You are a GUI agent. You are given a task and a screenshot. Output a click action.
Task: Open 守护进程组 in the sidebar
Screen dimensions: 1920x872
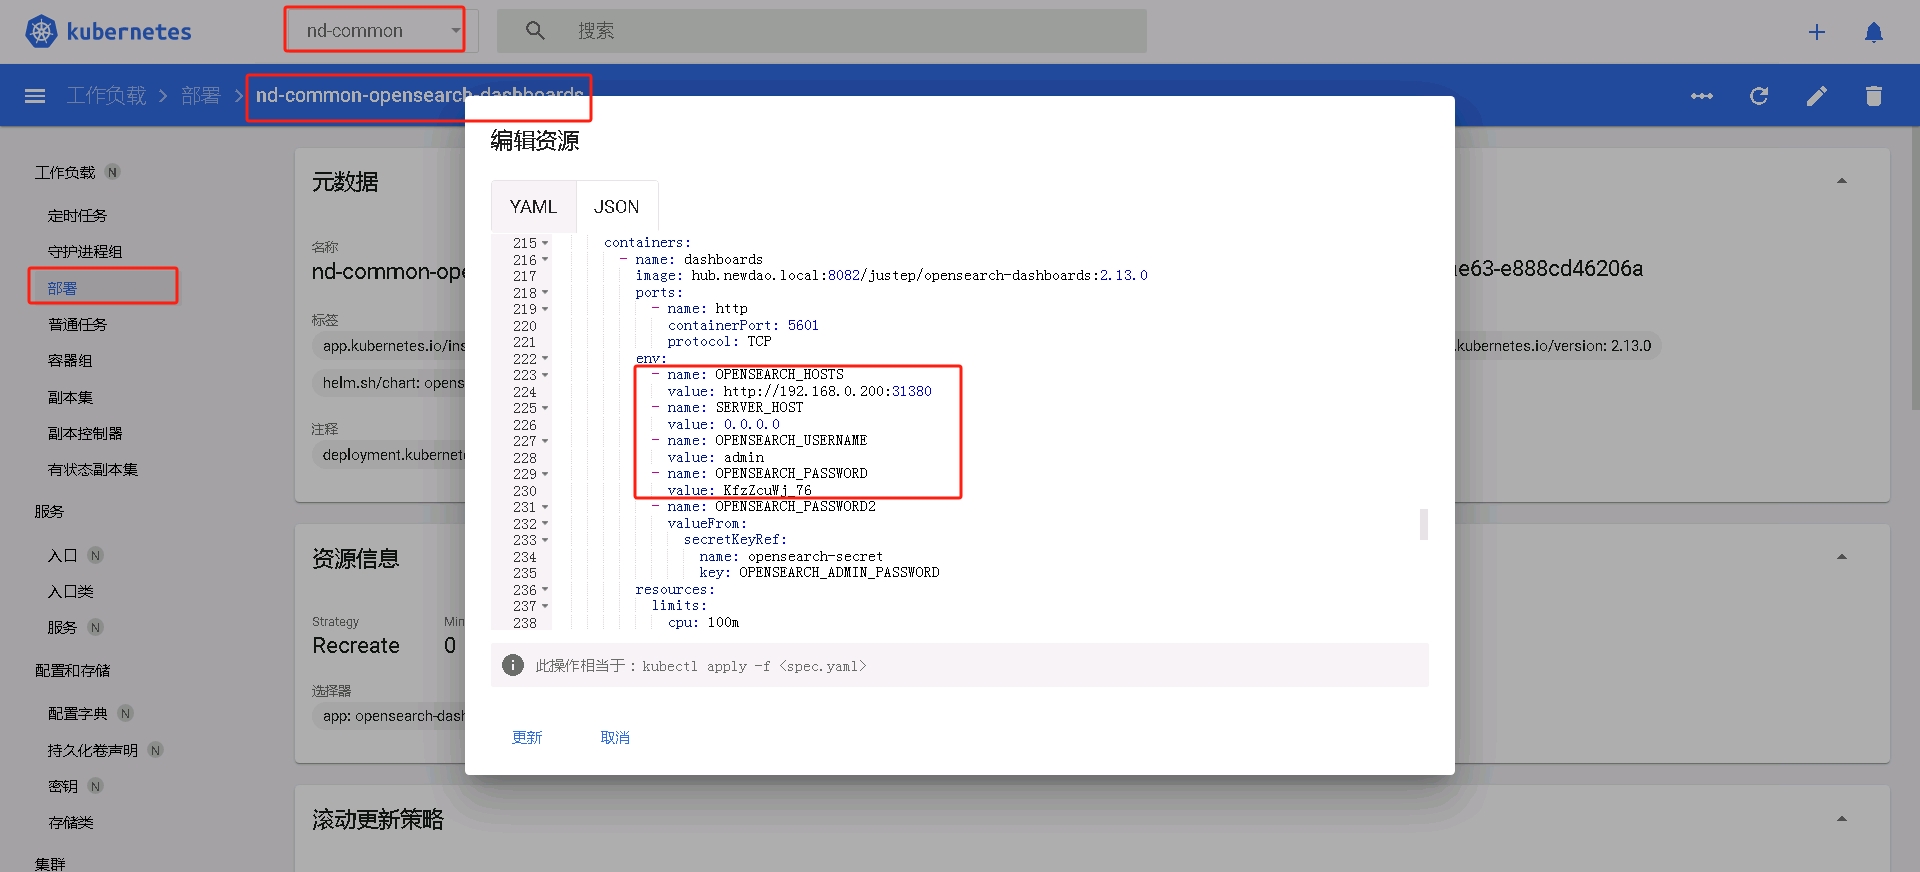pyautogui.click(x=85, y=252)
